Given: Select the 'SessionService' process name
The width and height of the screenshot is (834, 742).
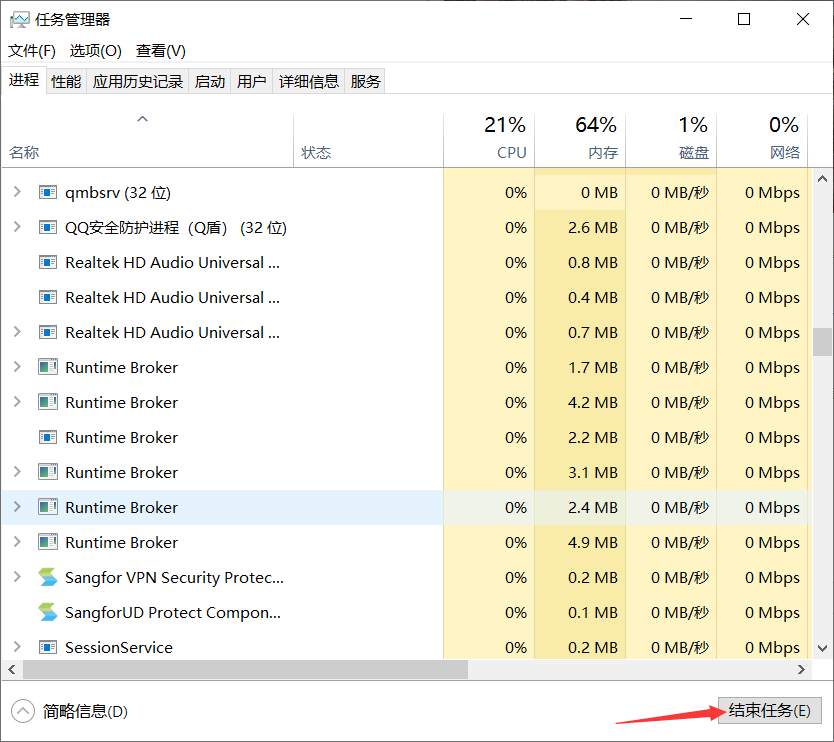Looking at the screenshot, I should tap(119, 648).
